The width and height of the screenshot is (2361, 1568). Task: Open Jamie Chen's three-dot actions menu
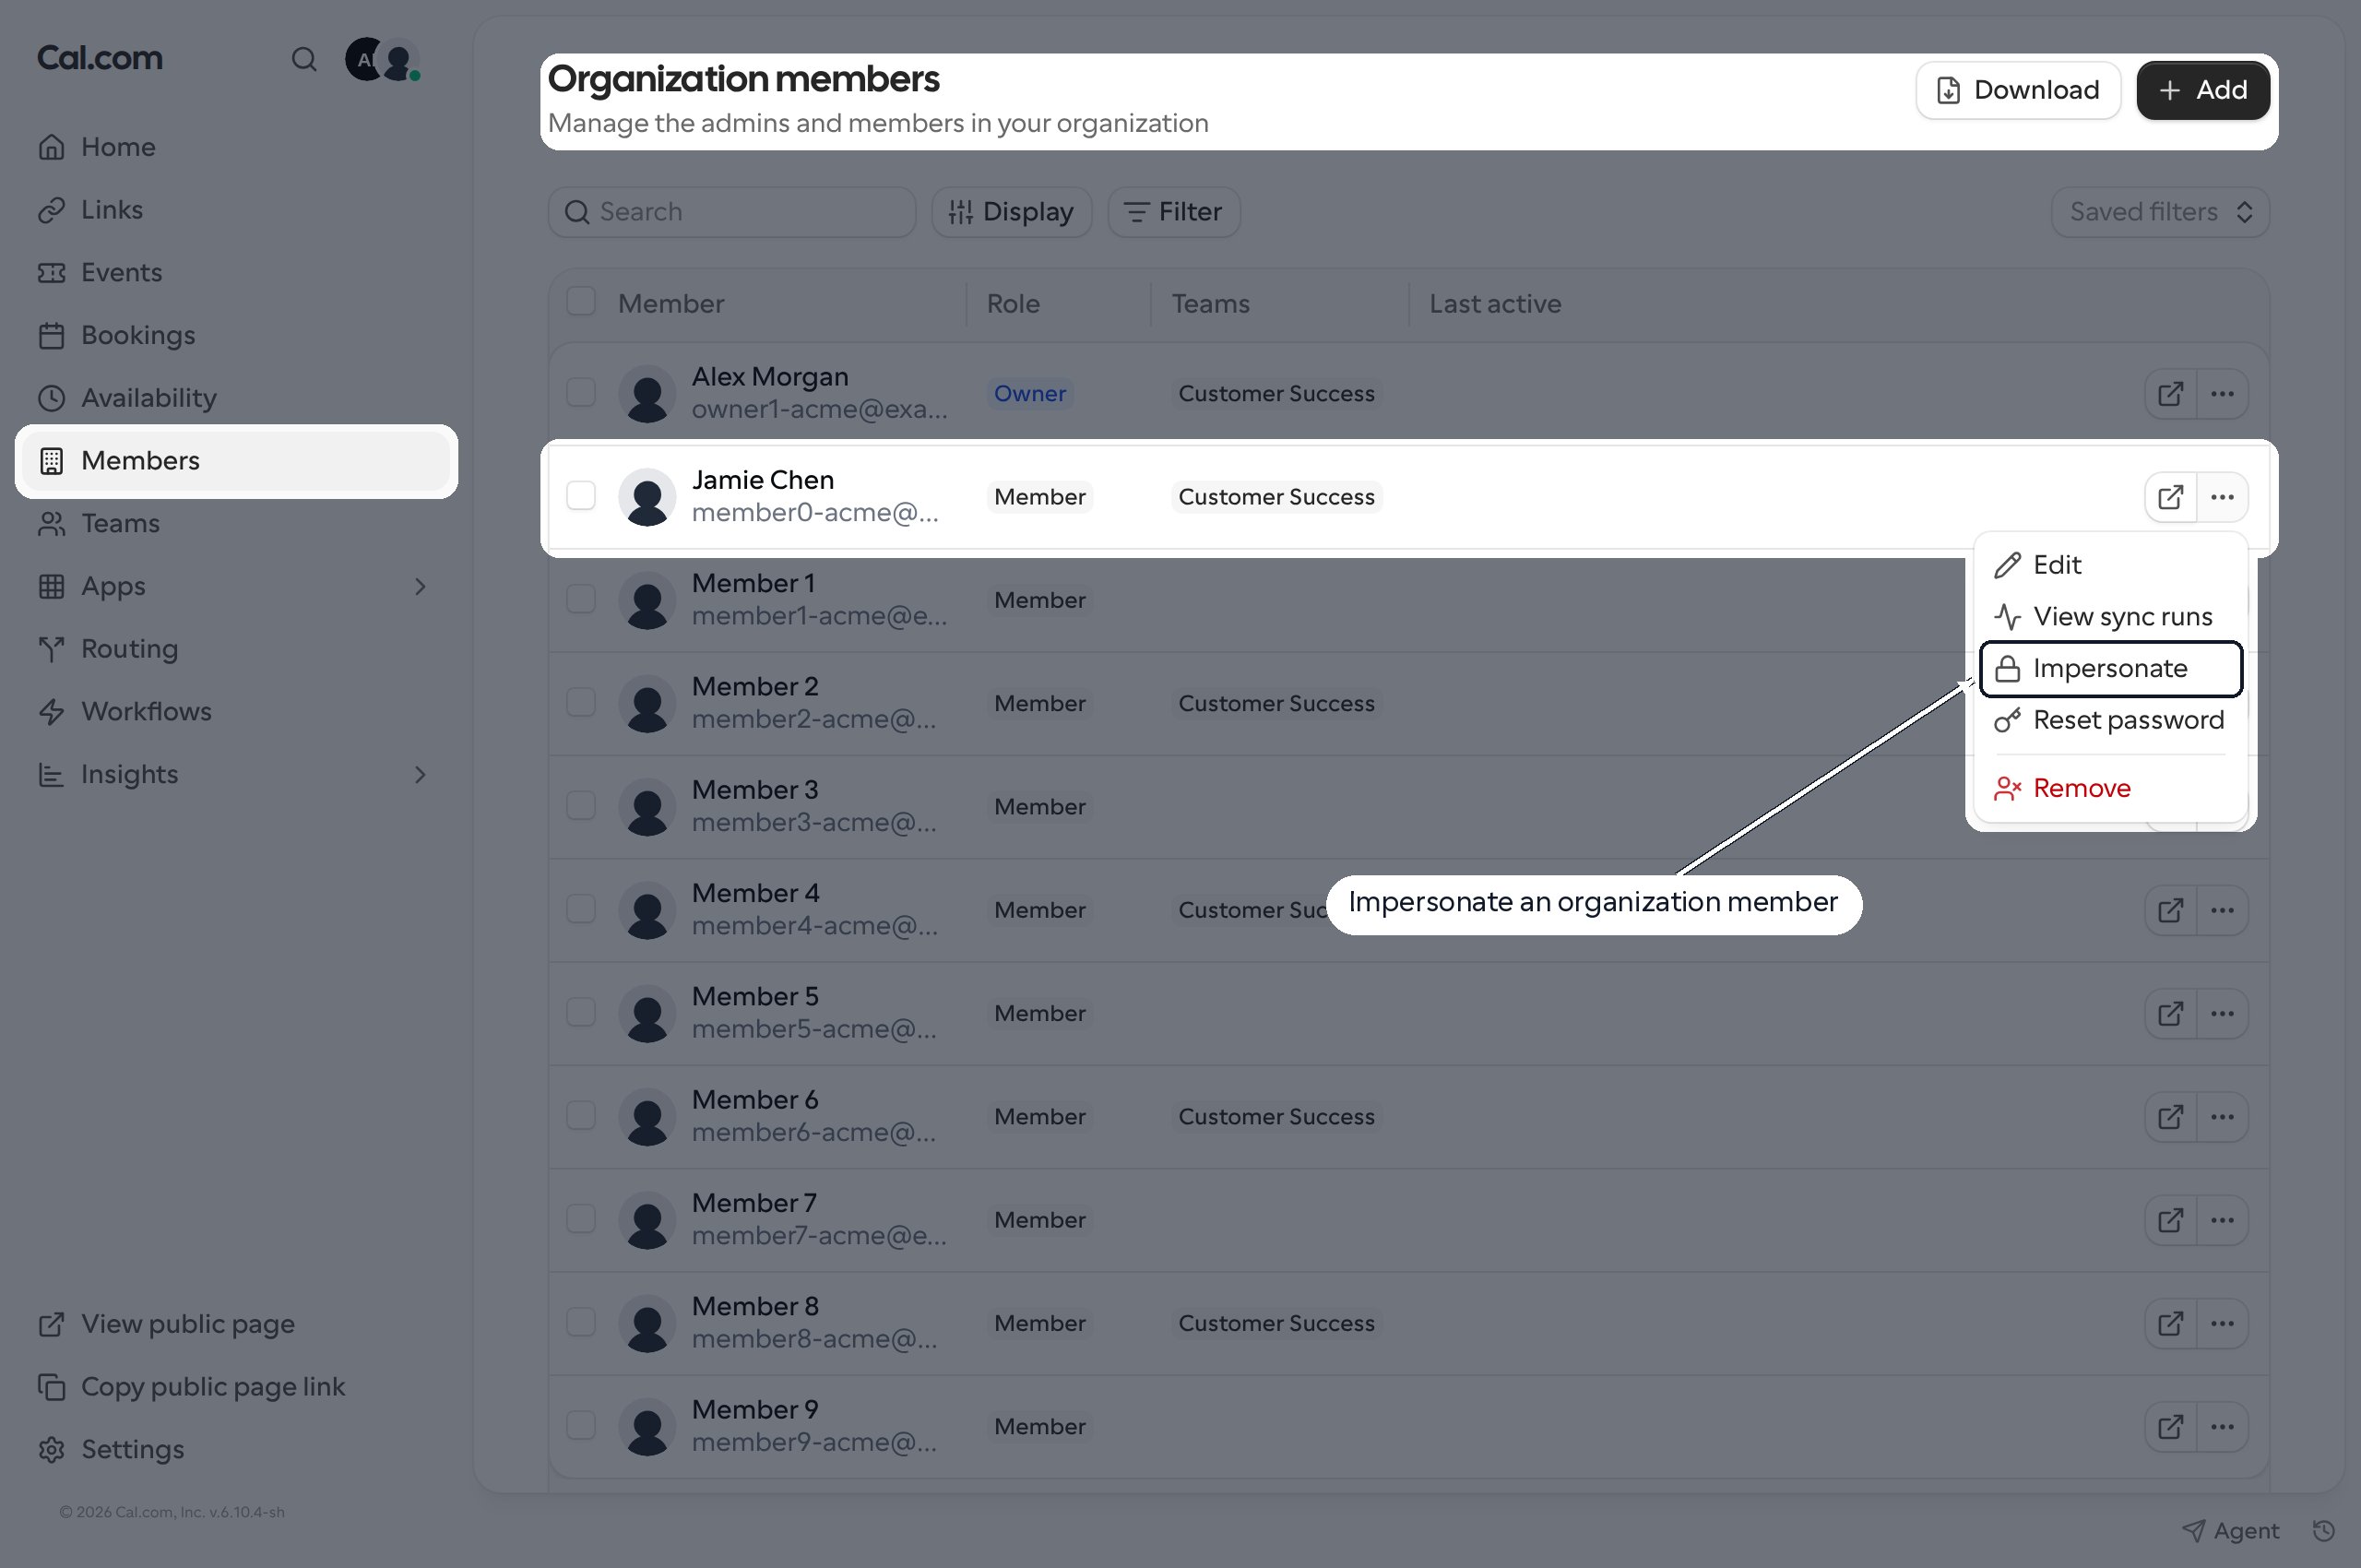[x=2222, y=497]
